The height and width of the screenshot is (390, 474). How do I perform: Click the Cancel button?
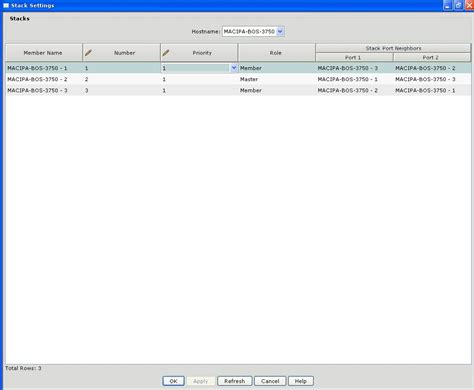pyautogui.click(x=270, y=381)
